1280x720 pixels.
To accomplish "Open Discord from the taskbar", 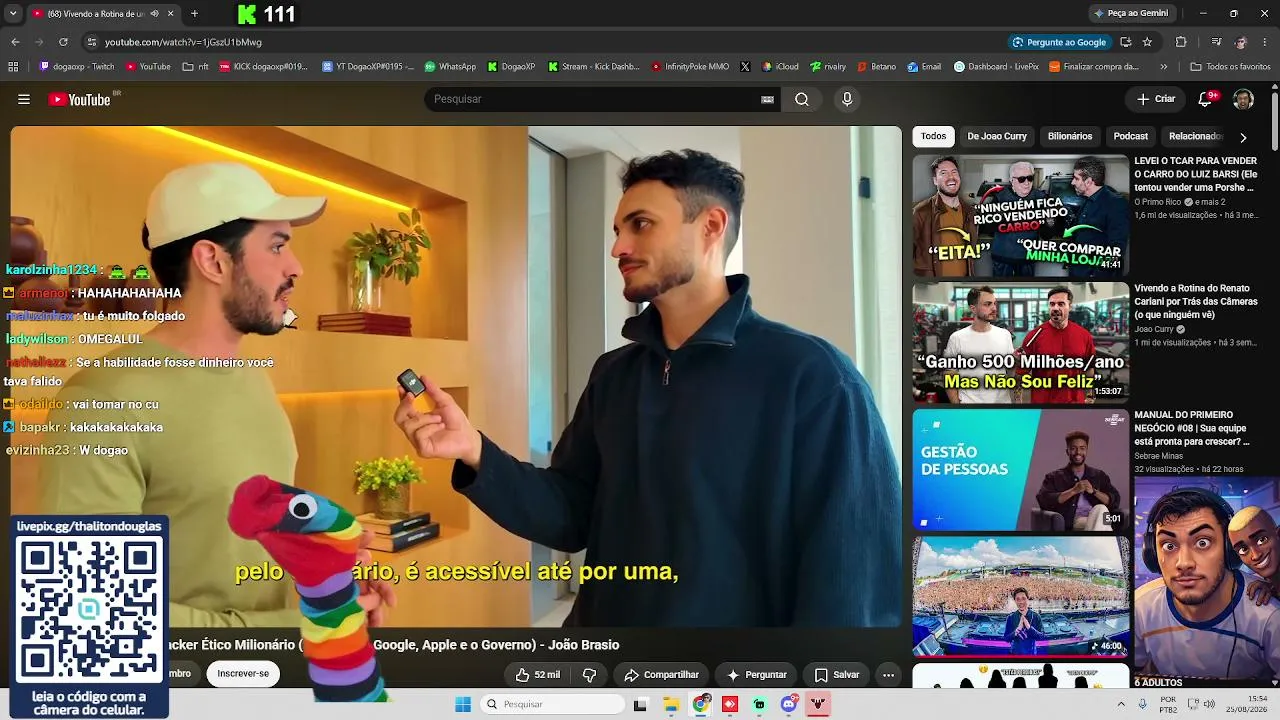I will point(789,704).
